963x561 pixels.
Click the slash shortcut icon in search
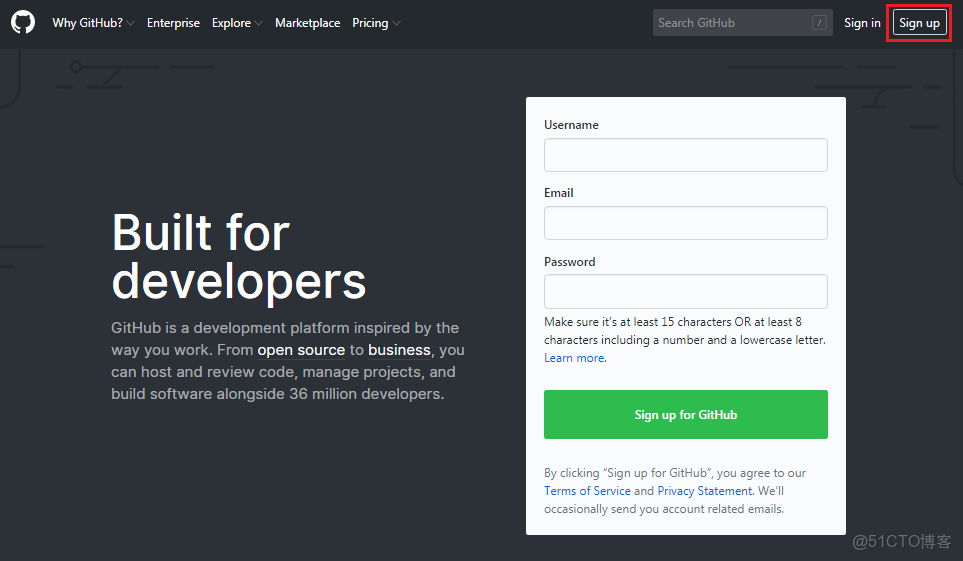pyautogui.click(x=820, y=23)
